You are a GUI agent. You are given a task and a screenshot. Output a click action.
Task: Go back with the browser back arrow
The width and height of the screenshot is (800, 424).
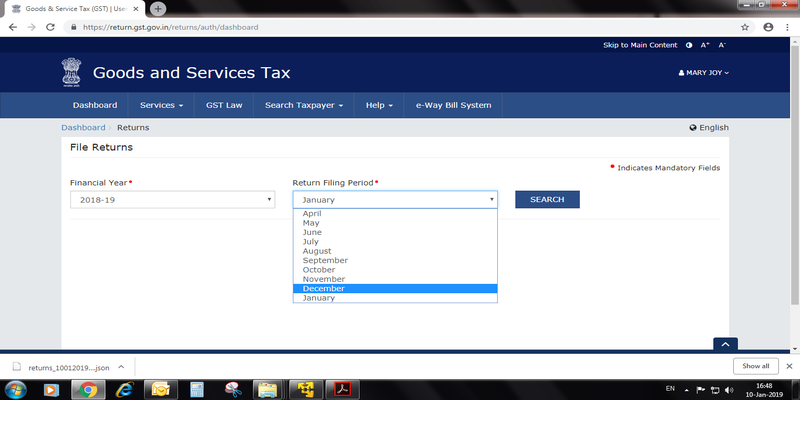[x=13, y=27]
